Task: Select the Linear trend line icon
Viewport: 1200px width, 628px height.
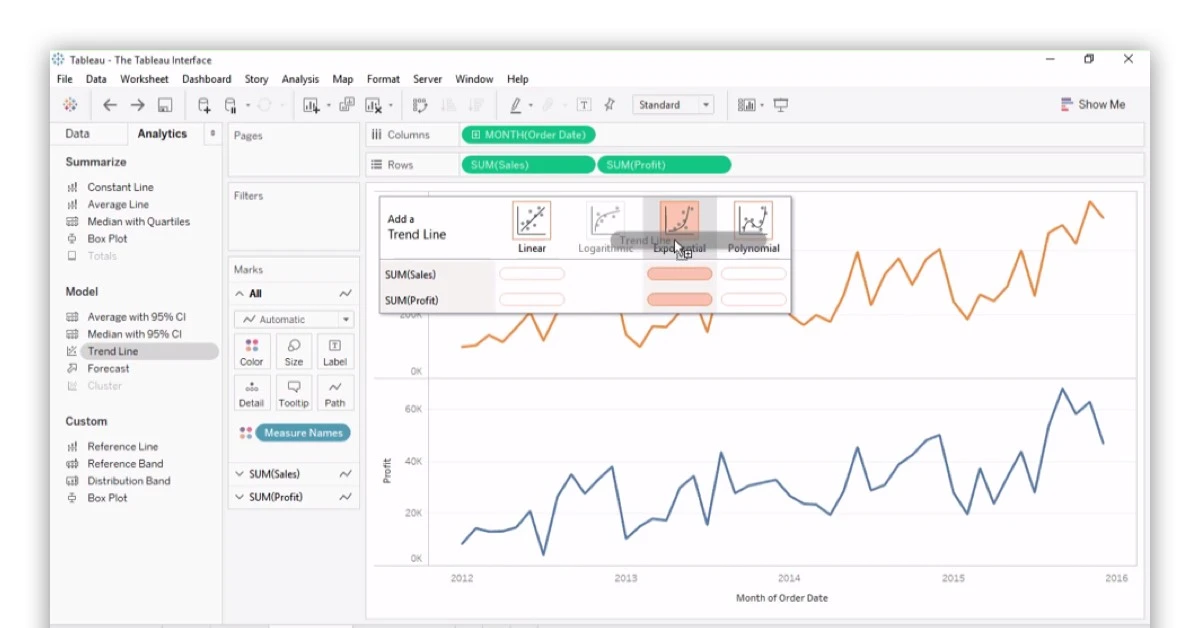Action: pos(532,221)
